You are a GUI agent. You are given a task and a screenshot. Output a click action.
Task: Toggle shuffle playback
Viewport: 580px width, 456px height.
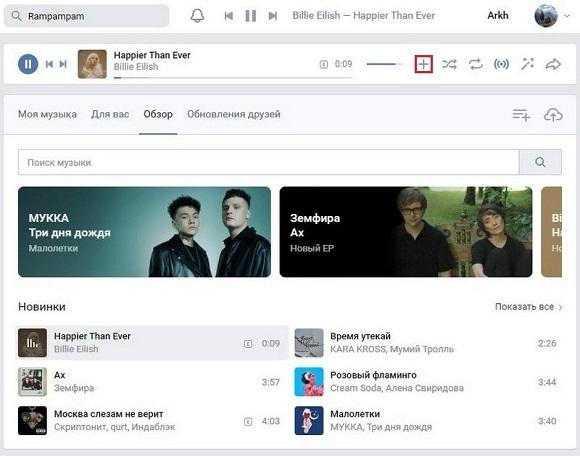[x=449, y=64]
